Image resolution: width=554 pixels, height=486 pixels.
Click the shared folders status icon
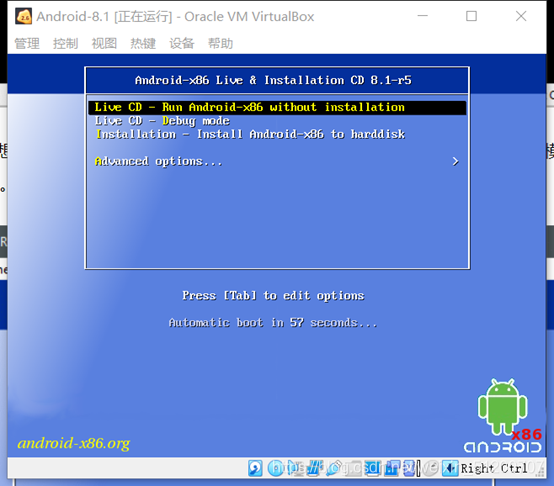(x=353, y=468)
